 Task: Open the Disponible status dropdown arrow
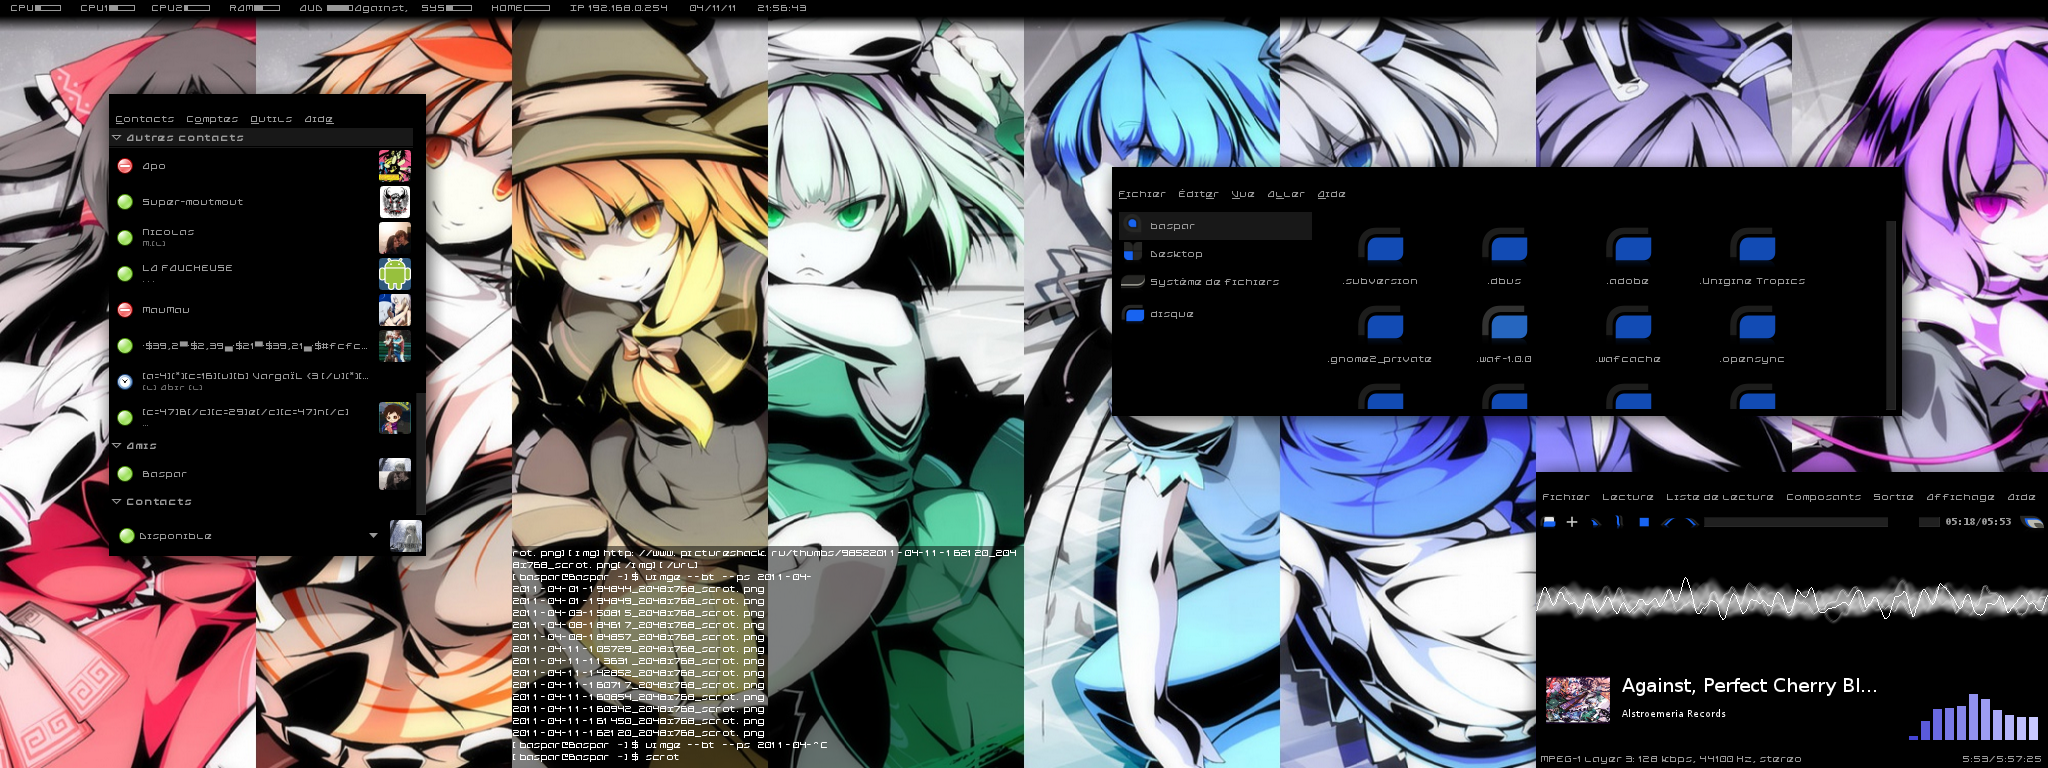374,536
